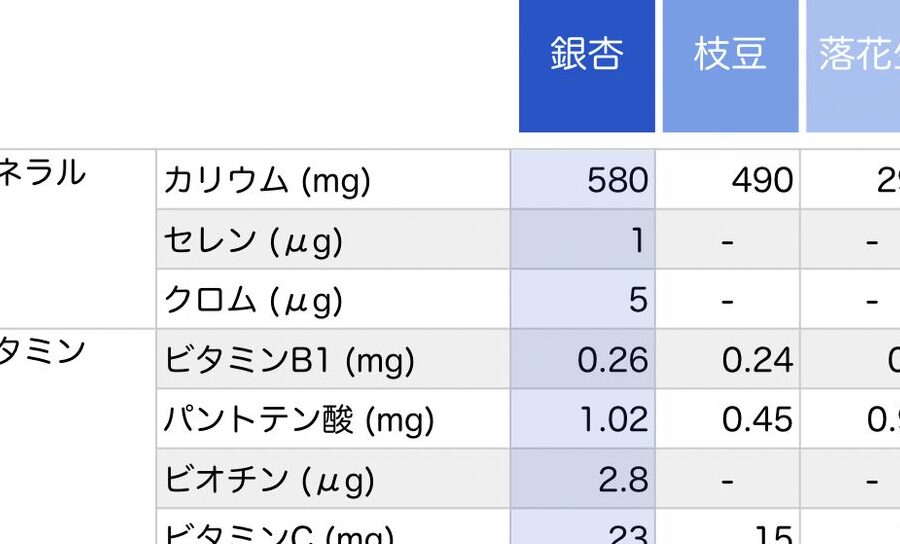Click the ビタミン category label
This screenshot has width=900, height=544.
[42, 352]
